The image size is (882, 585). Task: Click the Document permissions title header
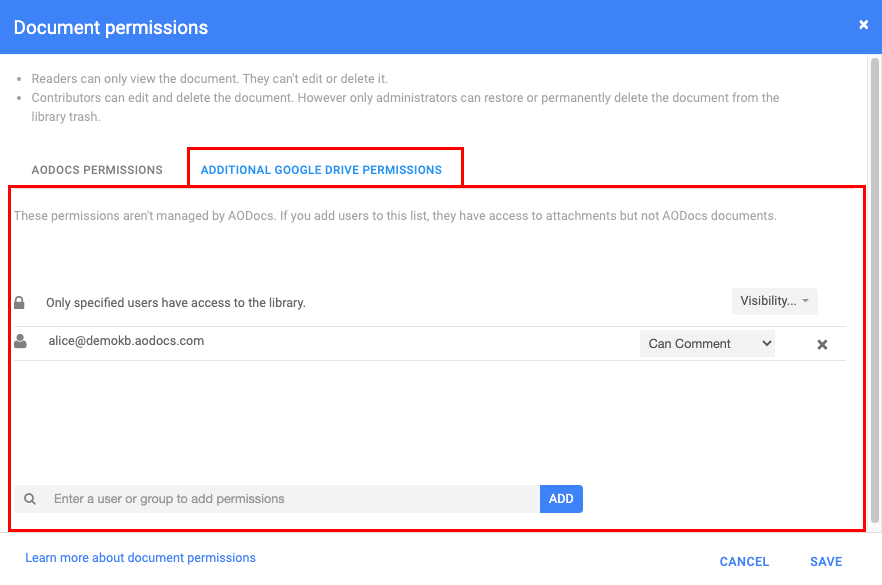click(111, 28)
